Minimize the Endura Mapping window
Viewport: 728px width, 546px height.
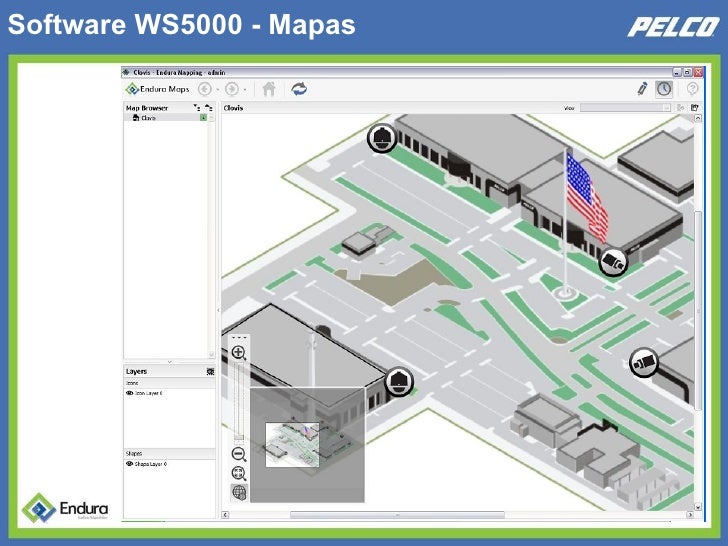[677, 72]
